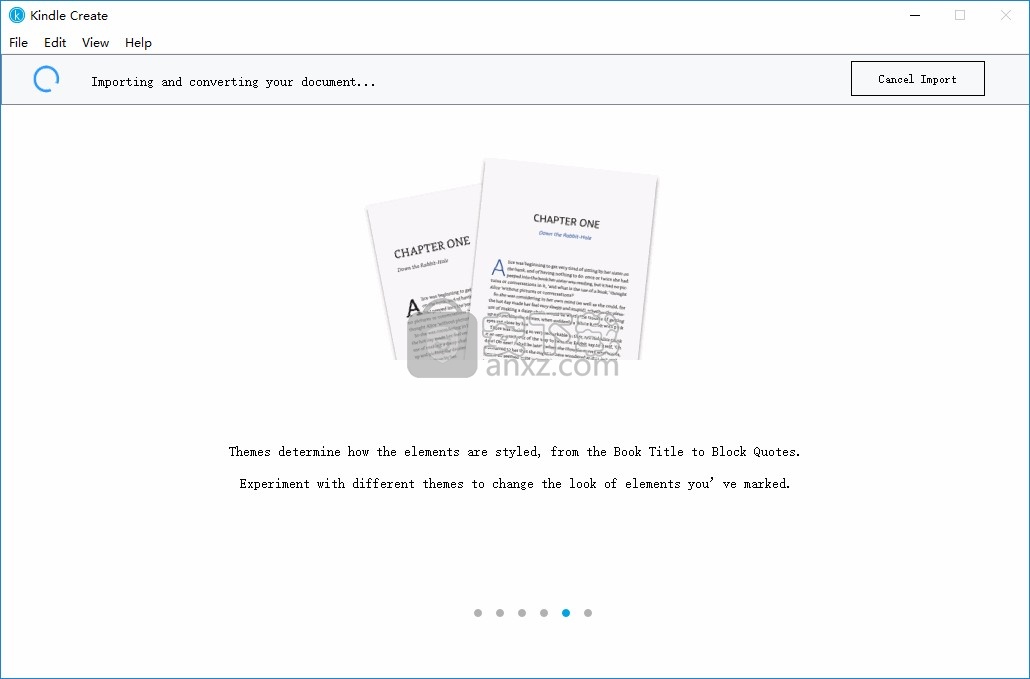Click the themed chapter pages illustration

(512, 260)
